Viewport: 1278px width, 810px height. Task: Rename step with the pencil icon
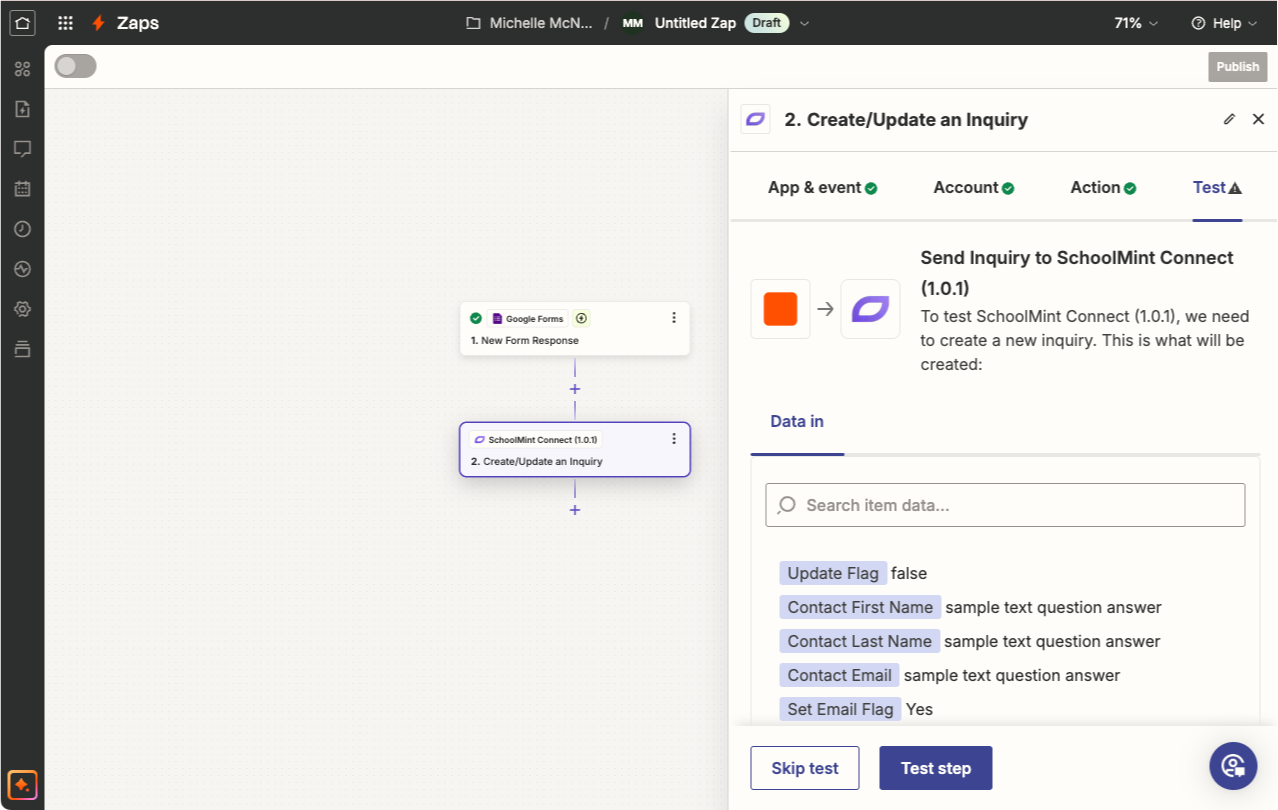(1229, 119)
